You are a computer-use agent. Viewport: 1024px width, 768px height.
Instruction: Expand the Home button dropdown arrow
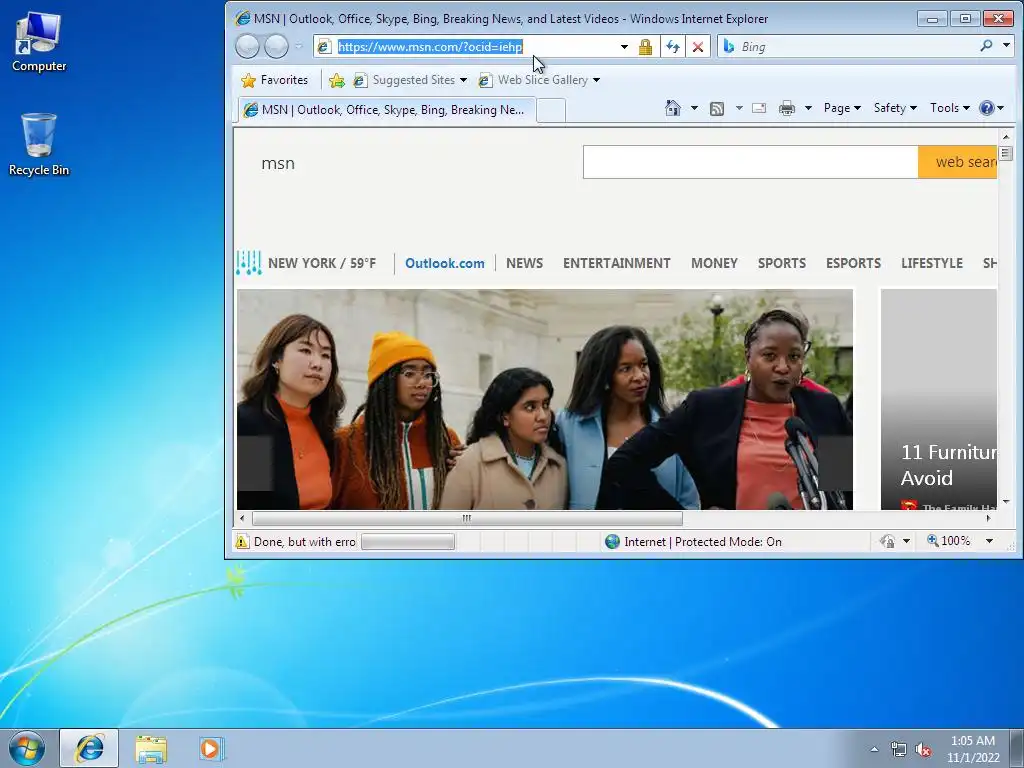[694, 108]
